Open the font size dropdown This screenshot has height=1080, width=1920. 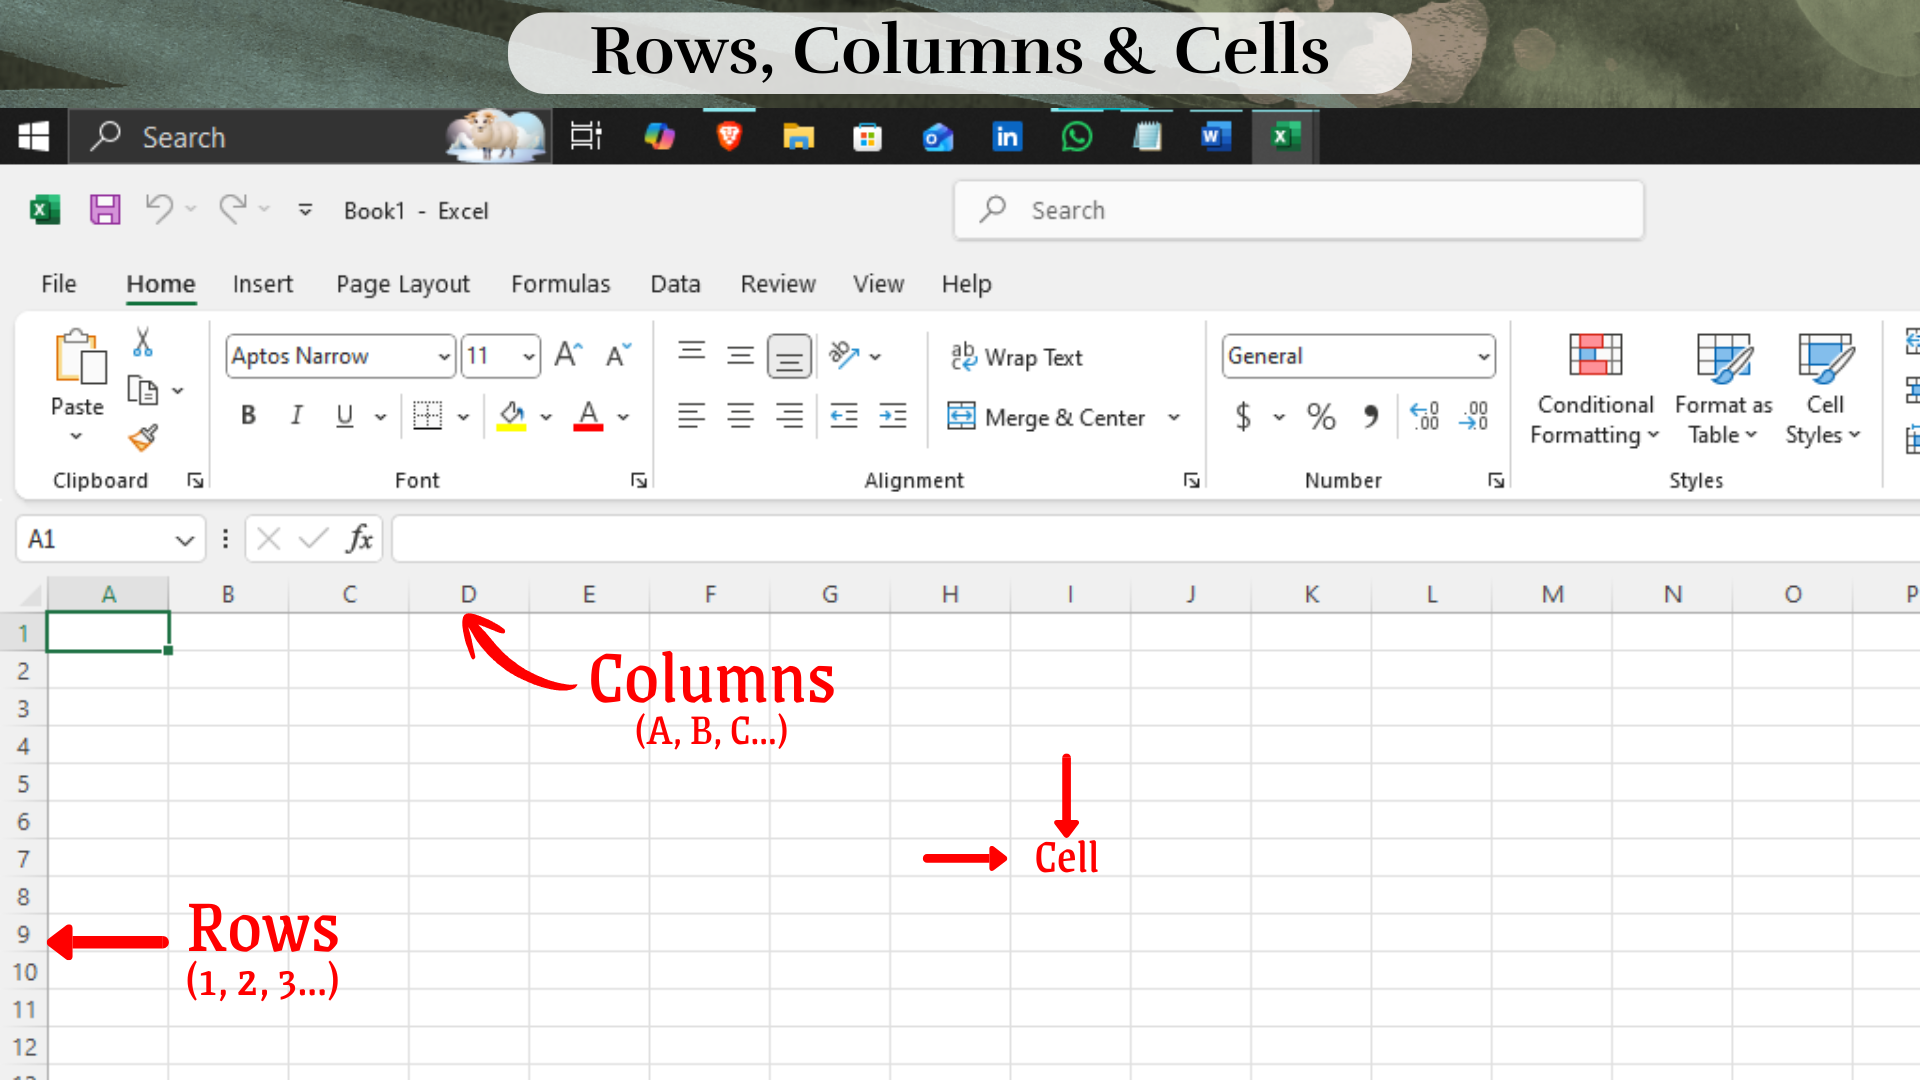[x=529, y=356]
